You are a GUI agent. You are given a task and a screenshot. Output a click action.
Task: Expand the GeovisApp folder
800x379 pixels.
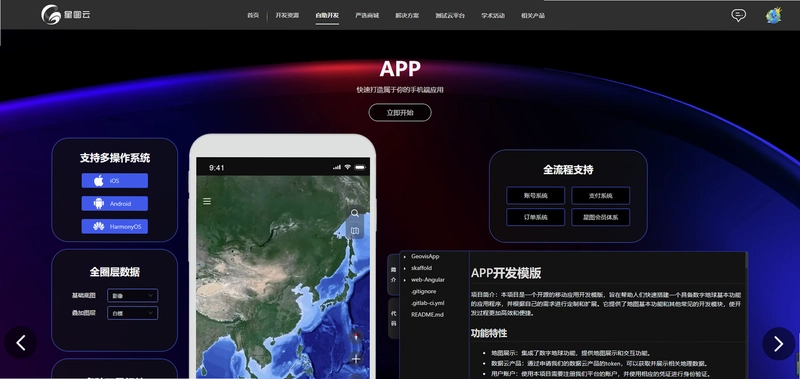(421, 257)
